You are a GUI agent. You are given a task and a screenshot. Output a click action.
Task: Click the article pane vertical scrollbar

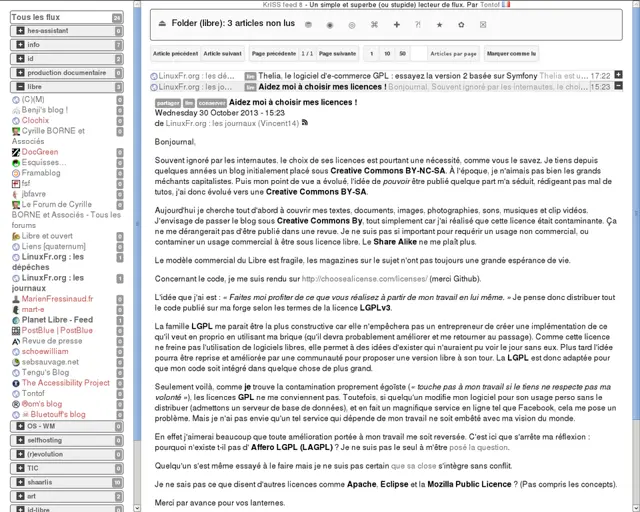coord(636,212)
